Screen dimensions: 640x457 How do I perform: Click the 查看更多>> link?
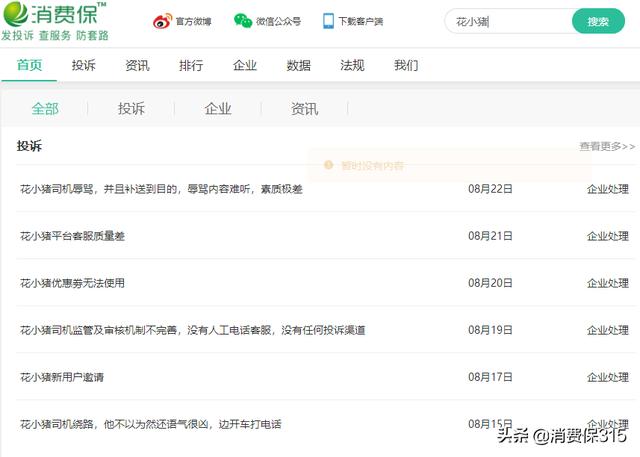pyautogui.click(x=607, y=146)
